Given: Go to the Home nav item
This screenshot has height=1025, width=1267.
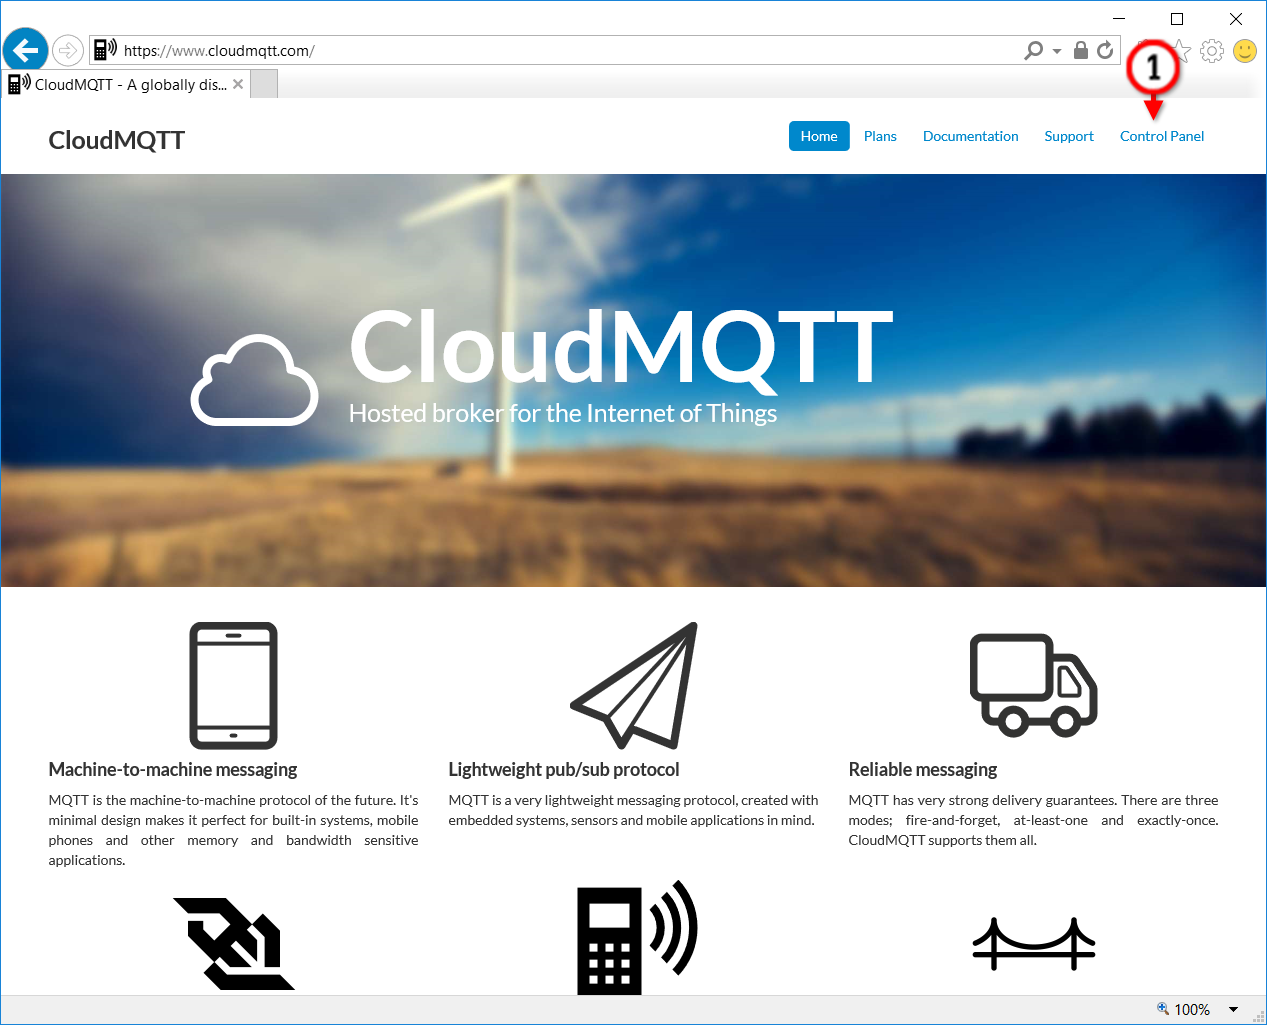Looking at the screenshot, I should coord(819,136).
